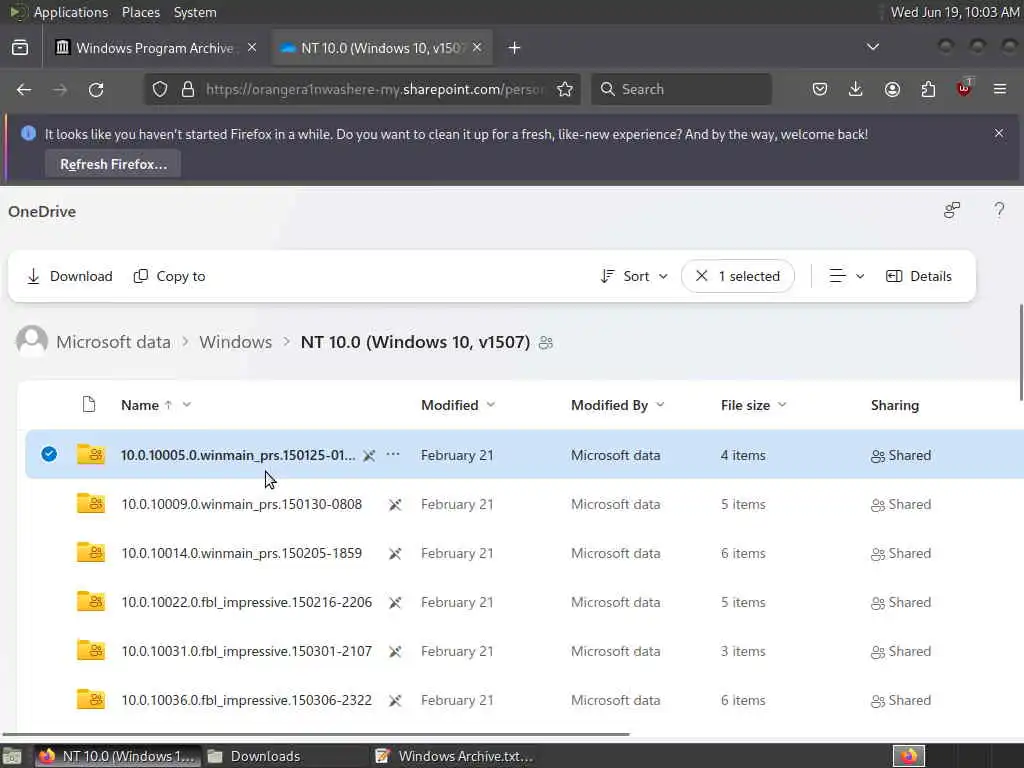Click folder icon of 10.0.10014.0.winmain_prs
Viewport: 1024px width, 768px height.
tap(91, 552)
